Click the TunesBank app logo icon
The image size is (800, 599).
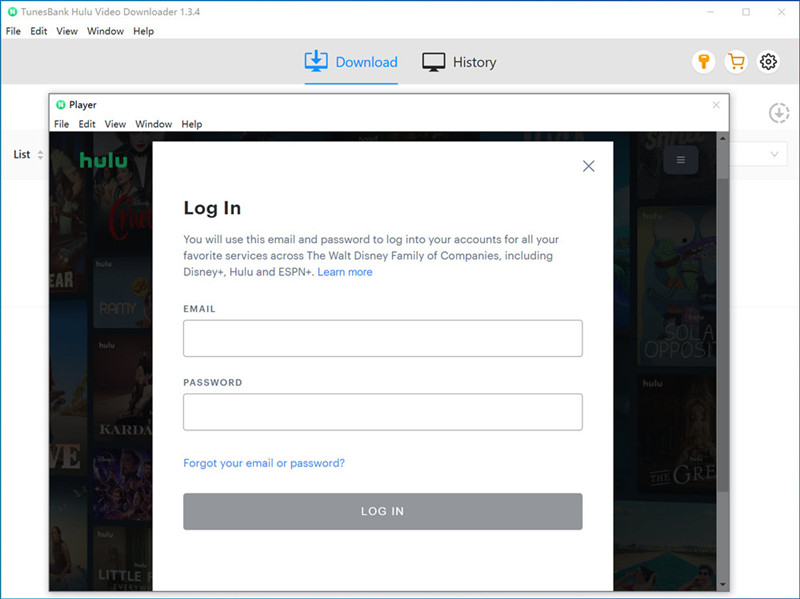[x=12, y=11]
